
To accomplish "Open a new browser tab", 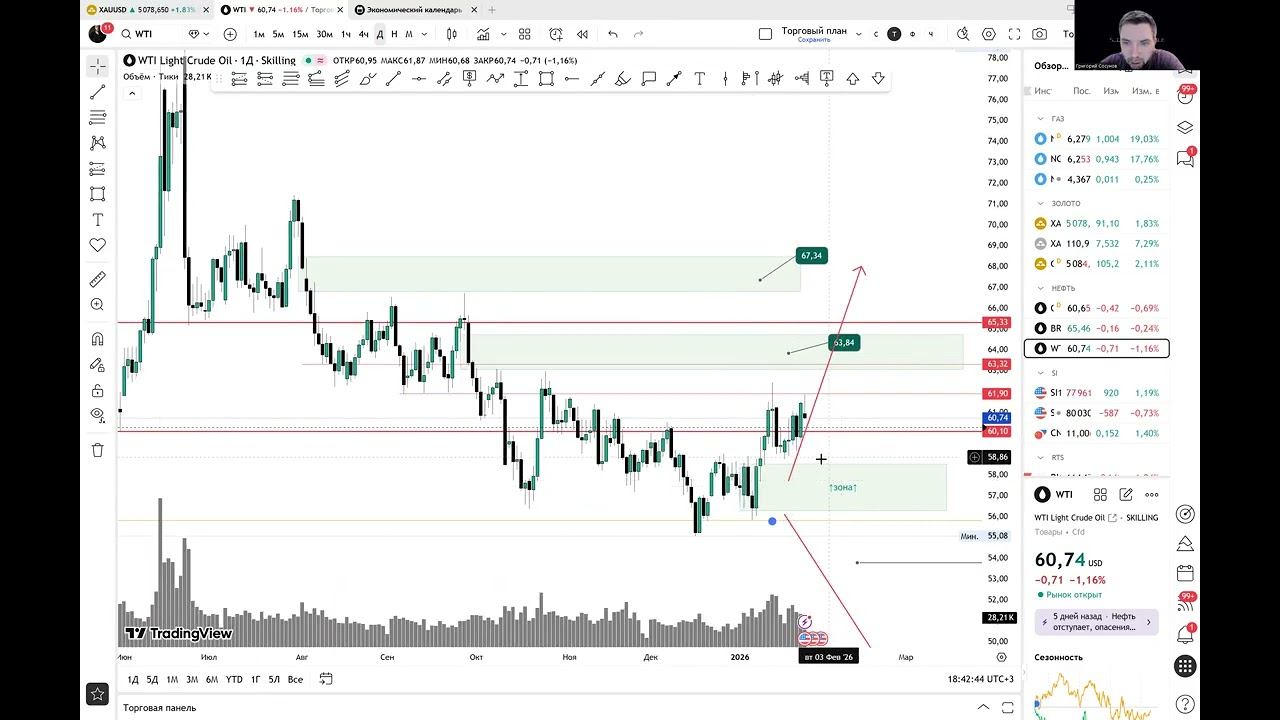I will pyautogui.click(x=491, y=10).
